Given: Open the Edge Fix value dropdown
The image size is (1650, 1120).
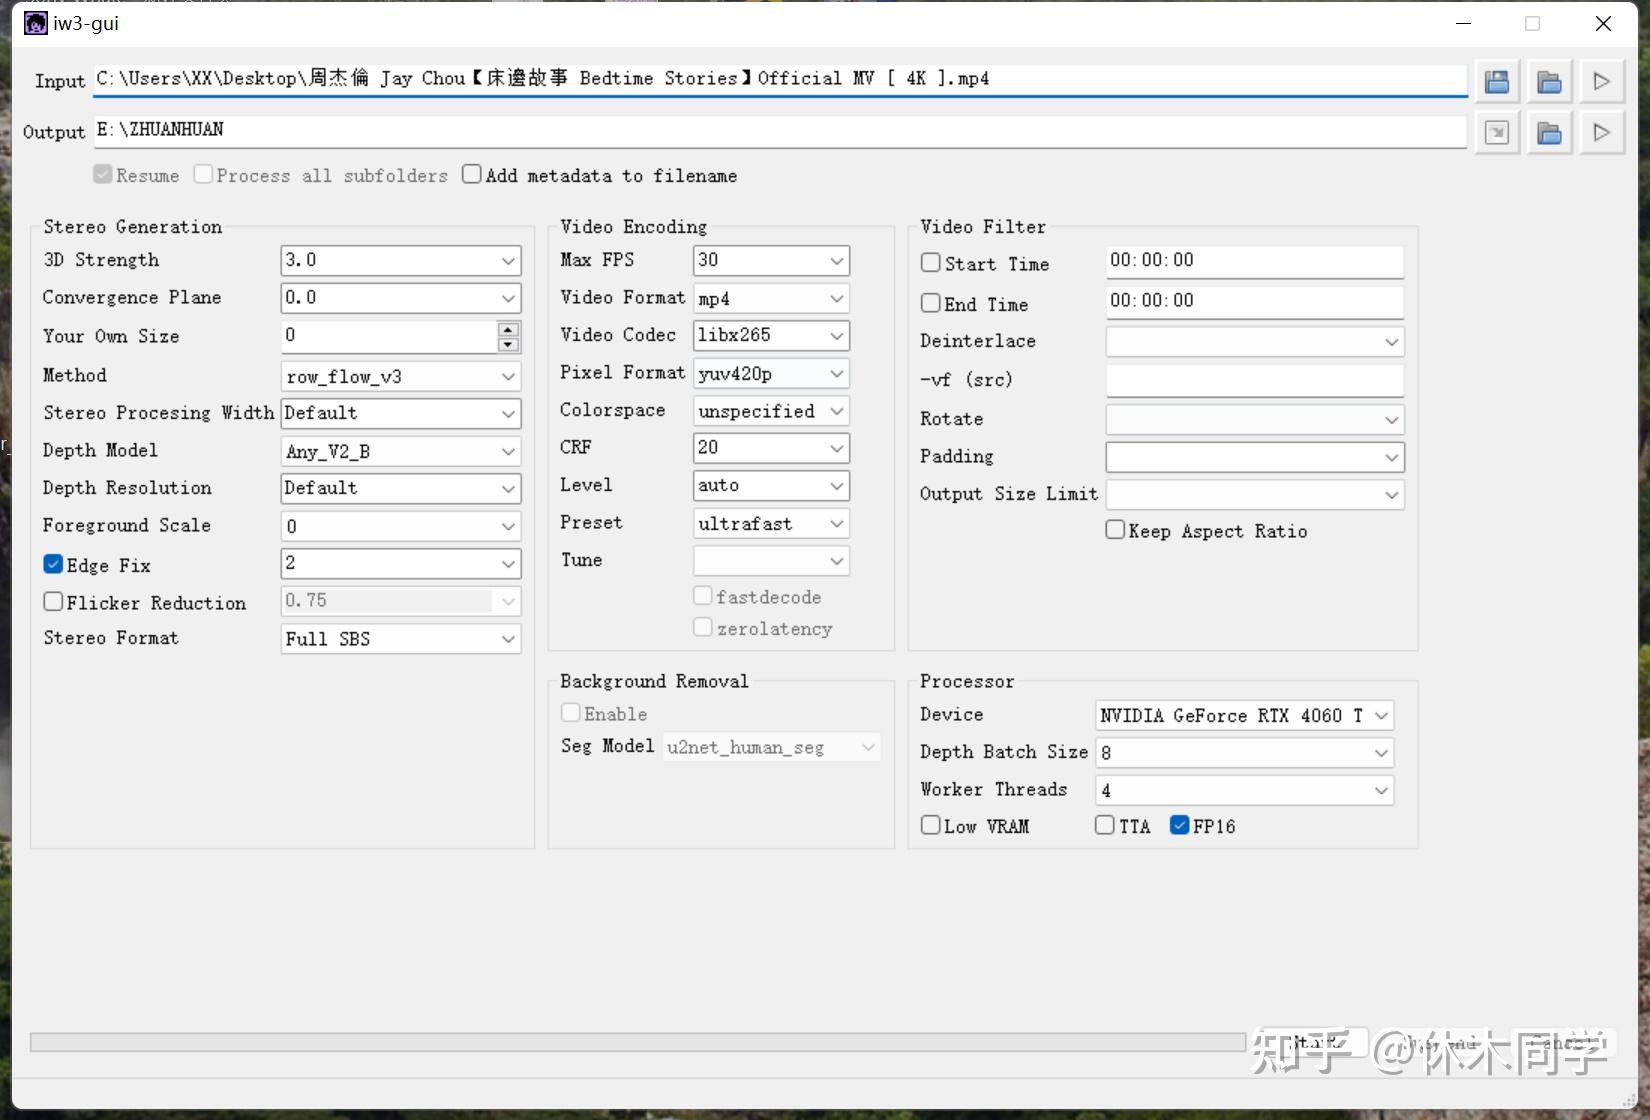Looking at the screenshot, I should [x=401, y=563].
